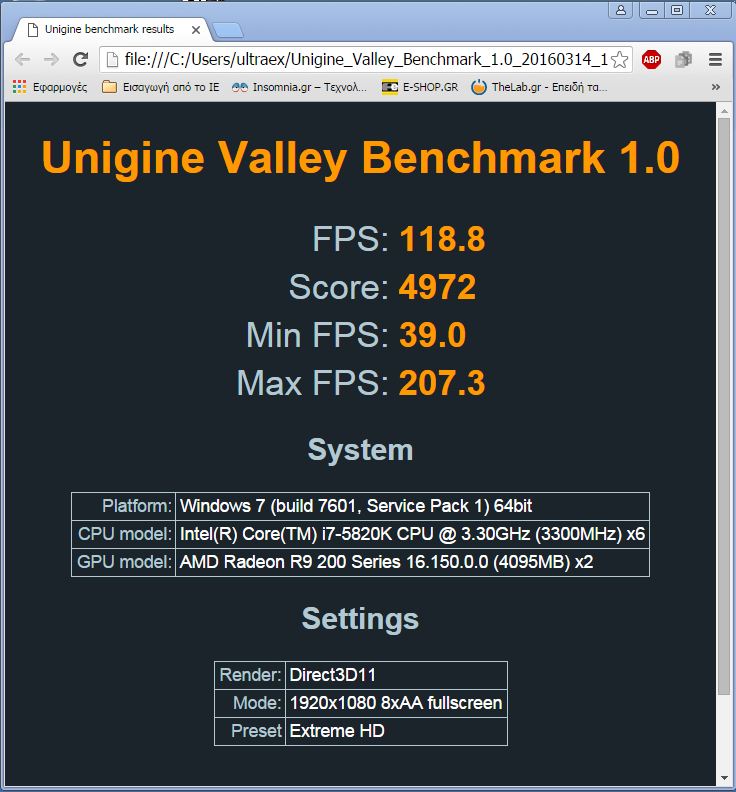Click the Extreme HD preset cell
The width and height of the screenshot is (736, 792).
click(x=397, y=731)
